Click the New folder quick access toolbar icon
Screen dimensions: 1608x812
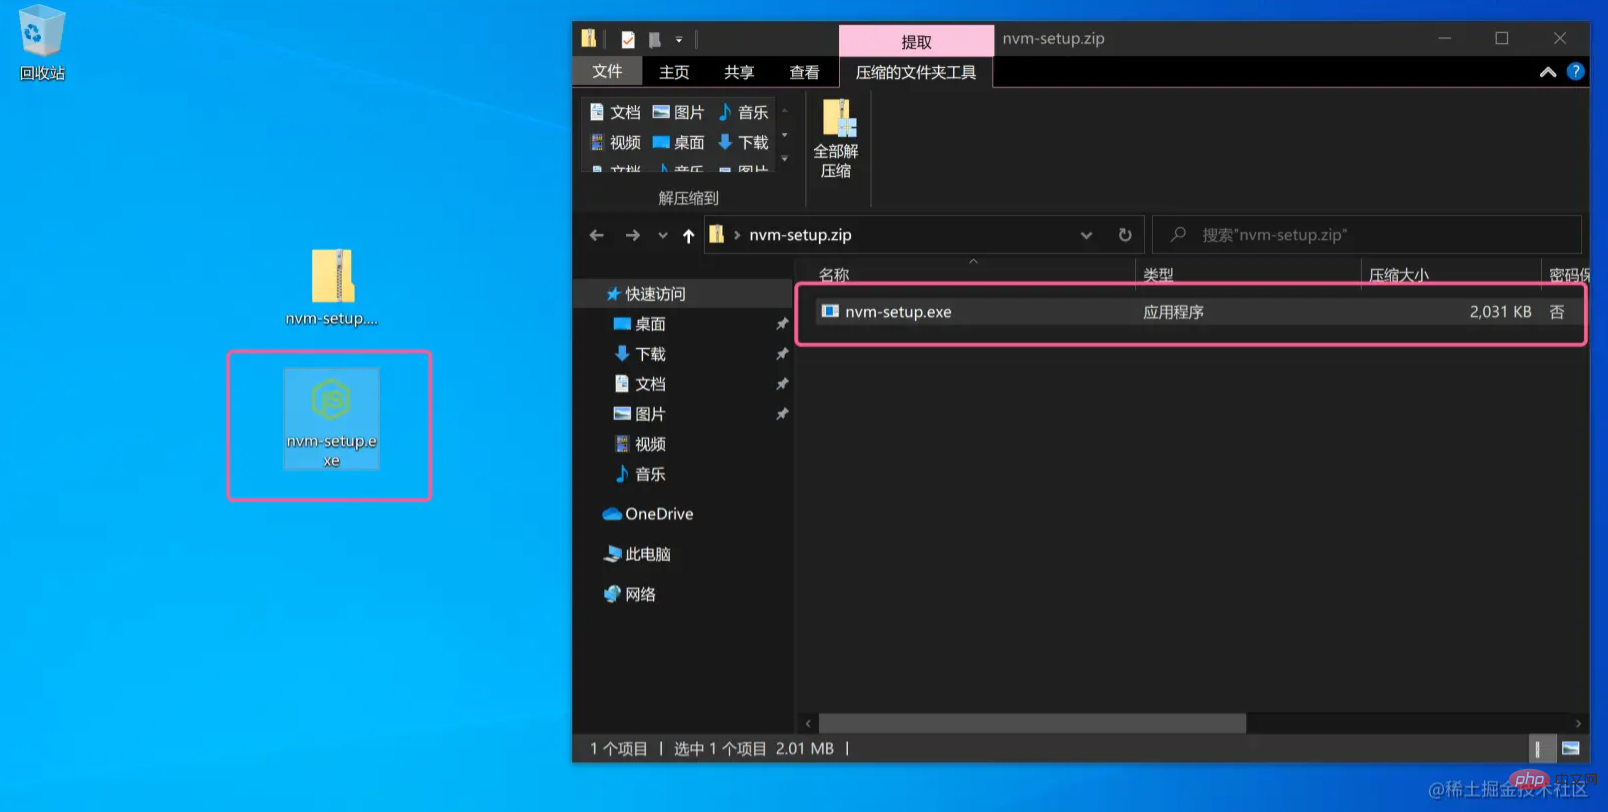654,40
